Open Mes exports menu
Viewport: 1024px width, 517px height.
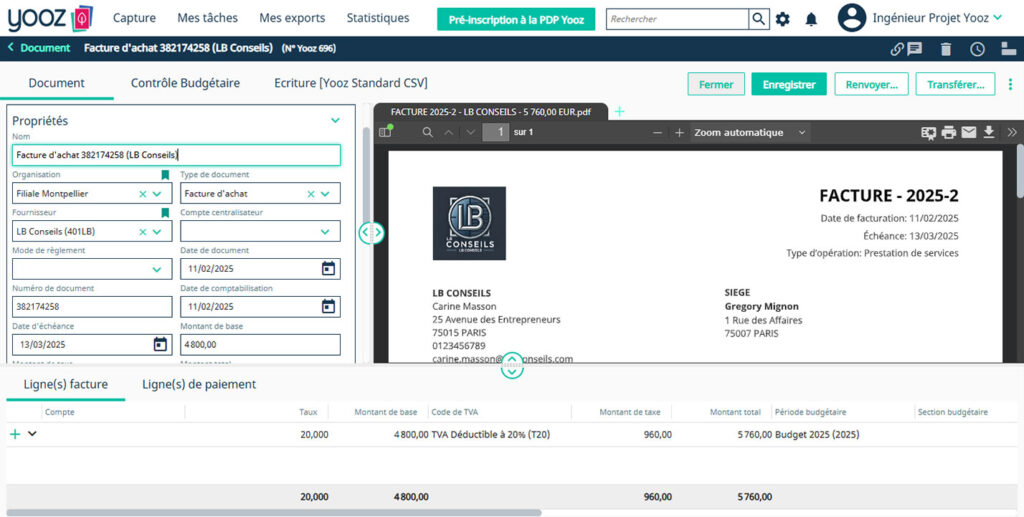(x=292, y=18)
